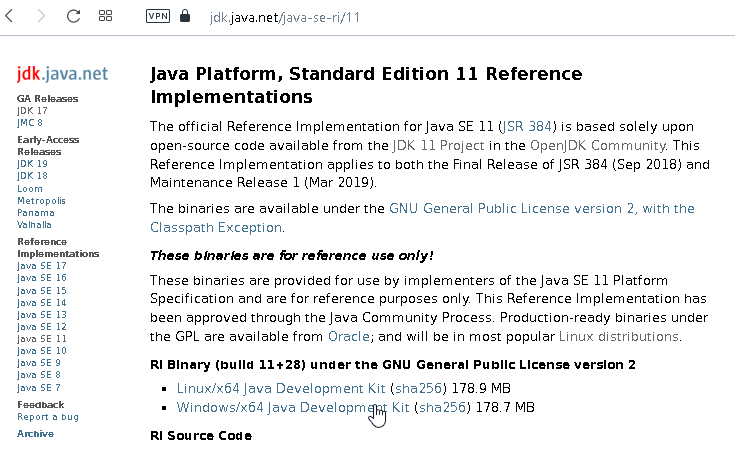Select Java SE 10 reference implementation

click(42, 351)
